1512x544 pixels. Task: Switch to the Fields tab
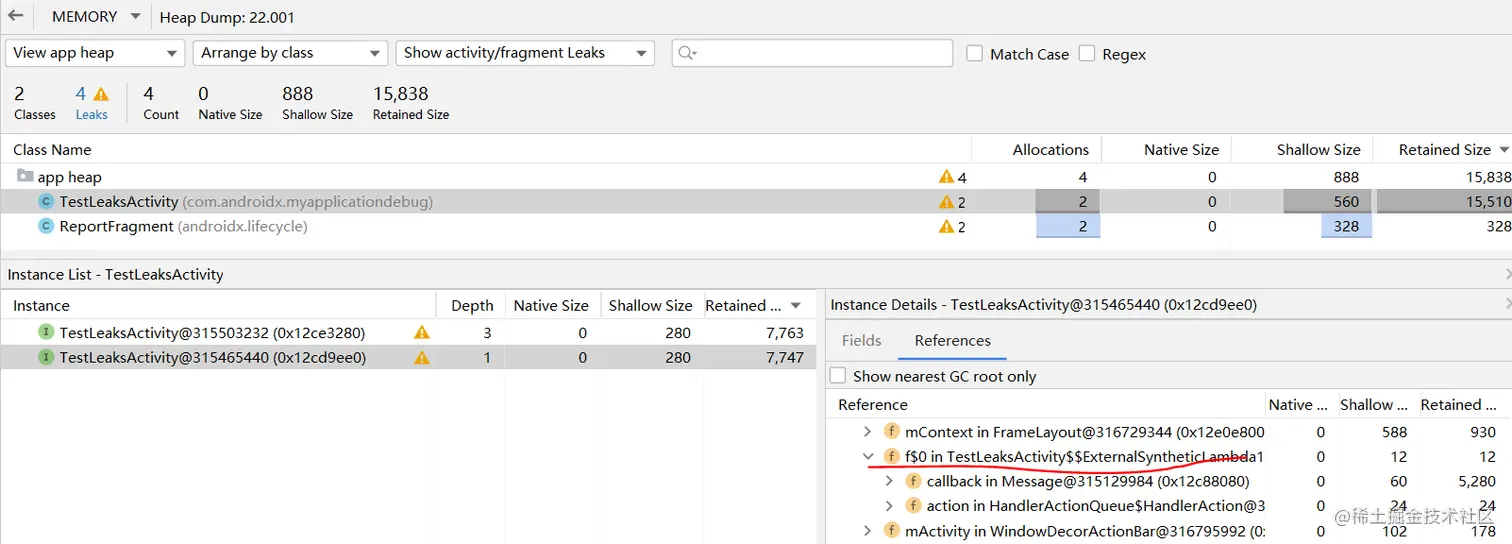[861, 341]
